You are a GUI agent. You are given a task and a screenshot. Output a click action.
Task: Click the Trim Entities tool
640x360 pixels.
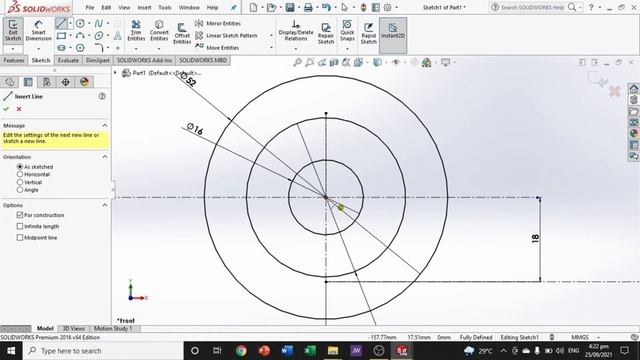136,31
